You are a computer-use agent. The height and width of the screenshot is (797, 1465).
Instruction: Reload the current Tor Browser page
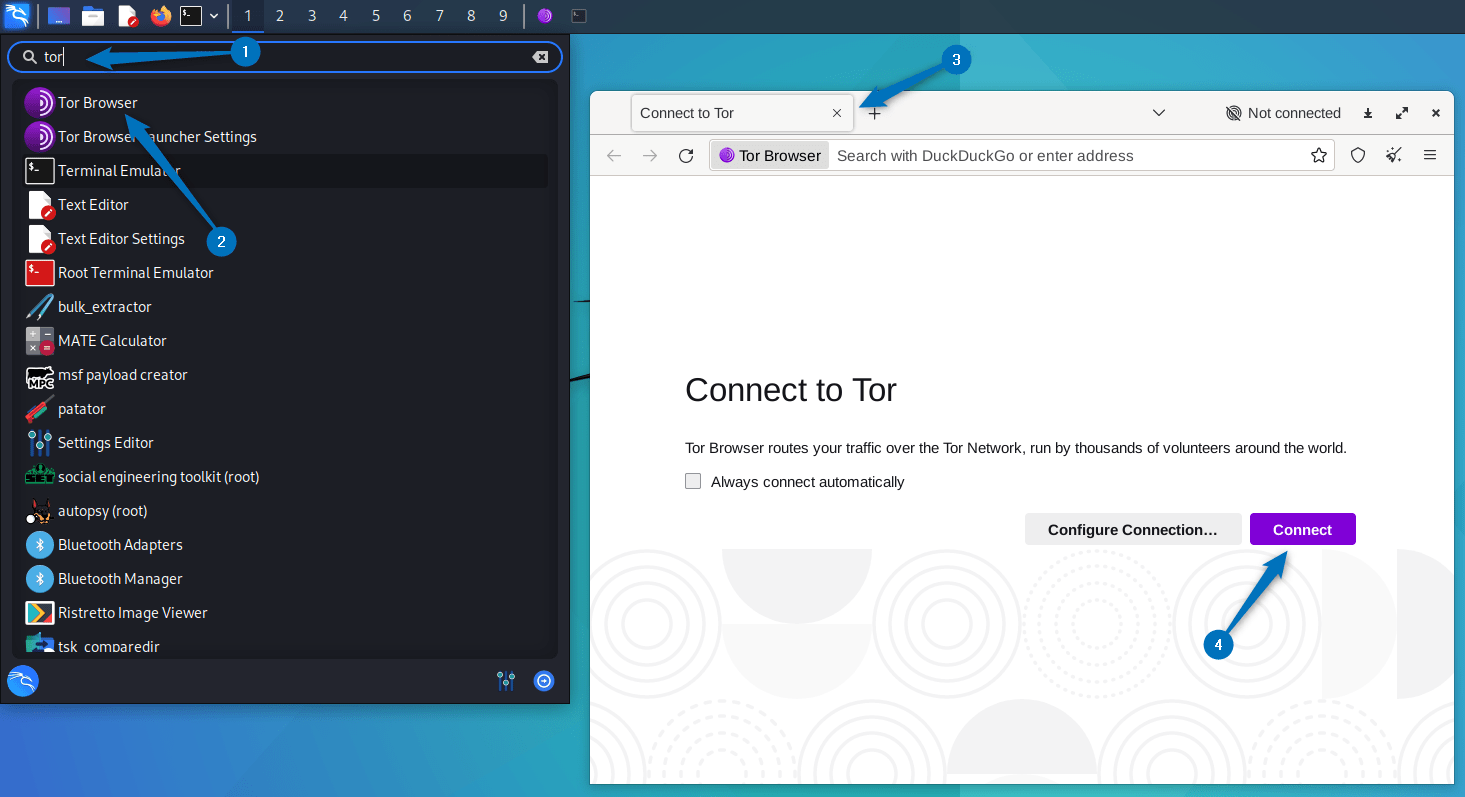[x=686, y=155]
